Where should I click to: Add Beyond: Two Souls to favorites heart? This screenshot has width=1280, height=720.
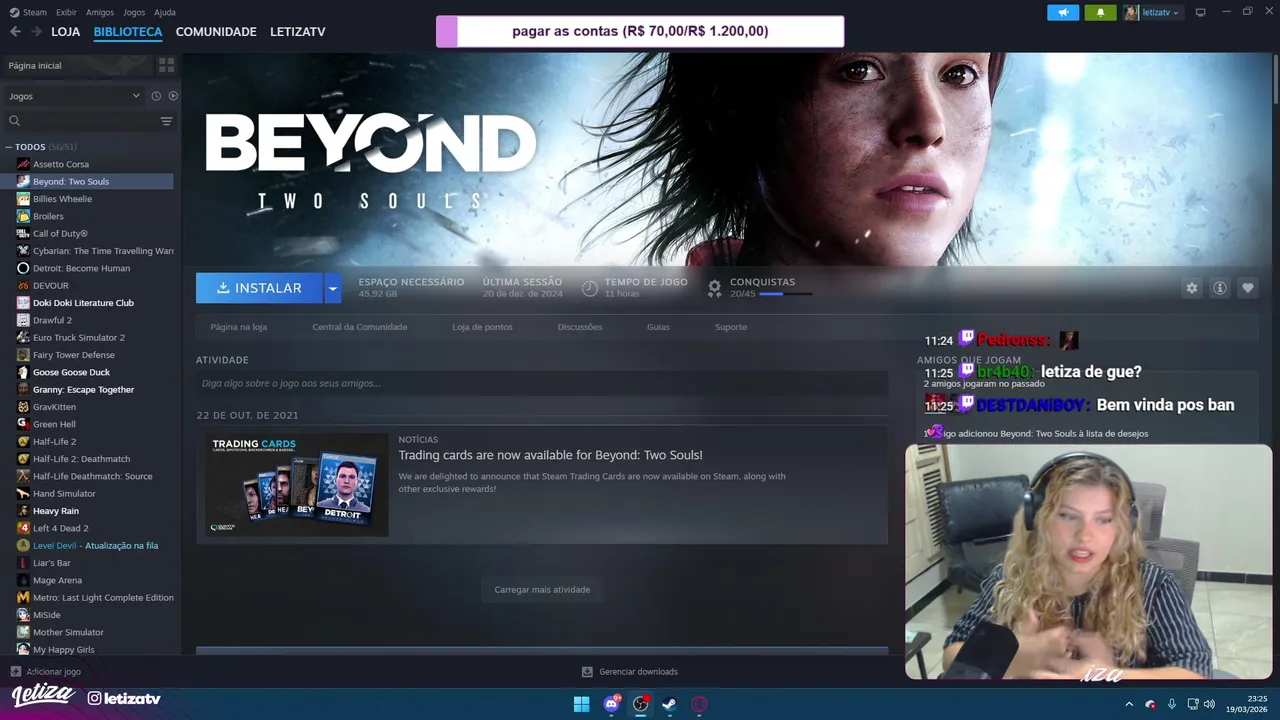point(1248,288)
